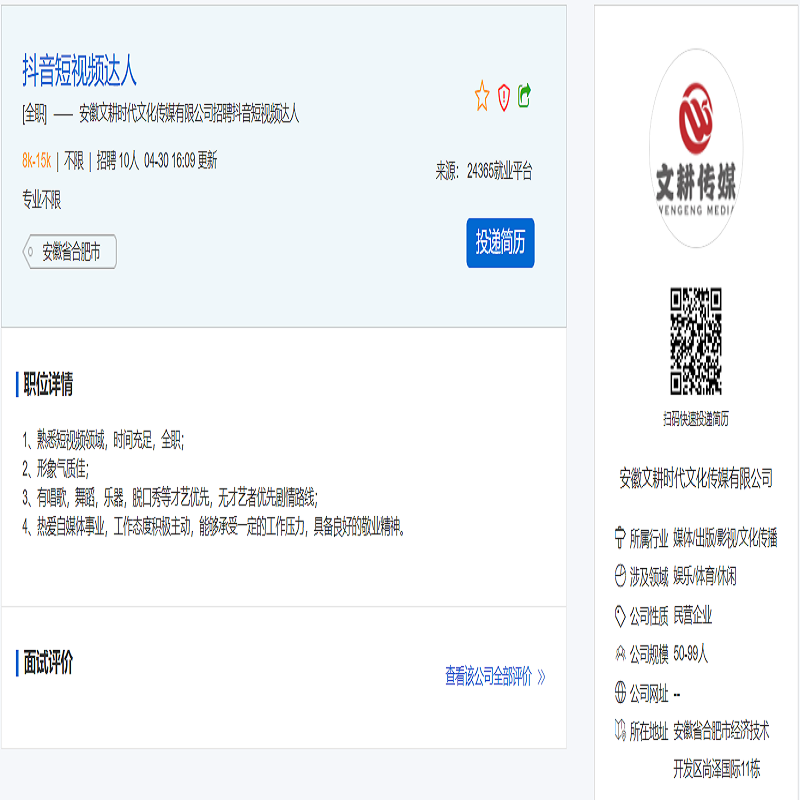This screenshot has width=800, height=800.
Task: Click the green share icon
Action: [524, 95]
